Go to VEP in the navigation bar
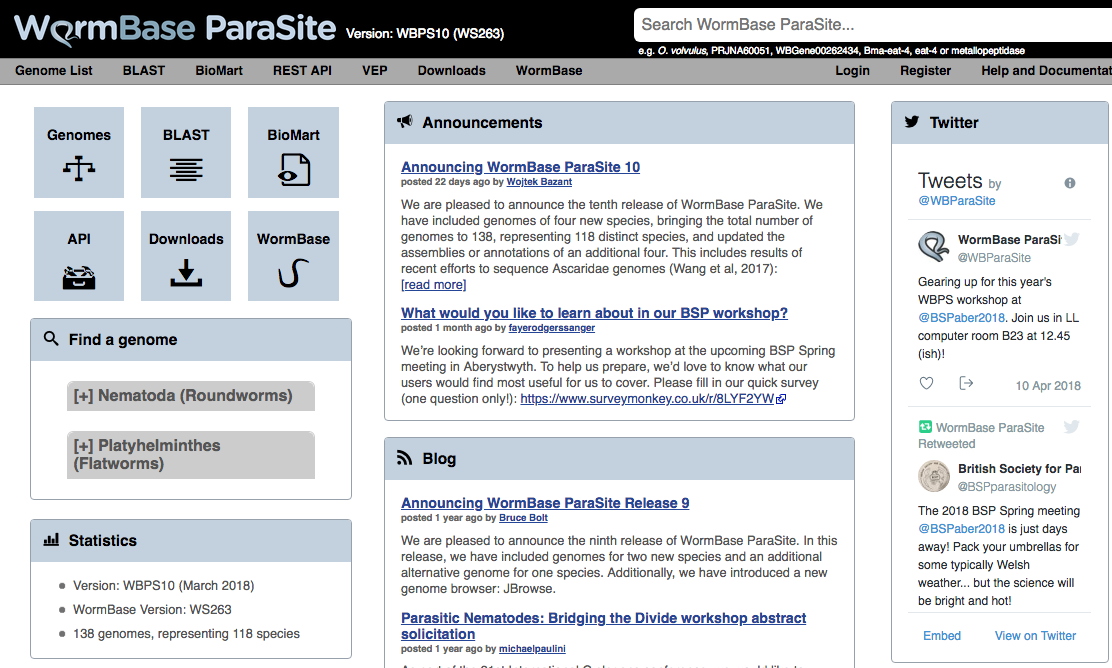 [x=374, y=71]
